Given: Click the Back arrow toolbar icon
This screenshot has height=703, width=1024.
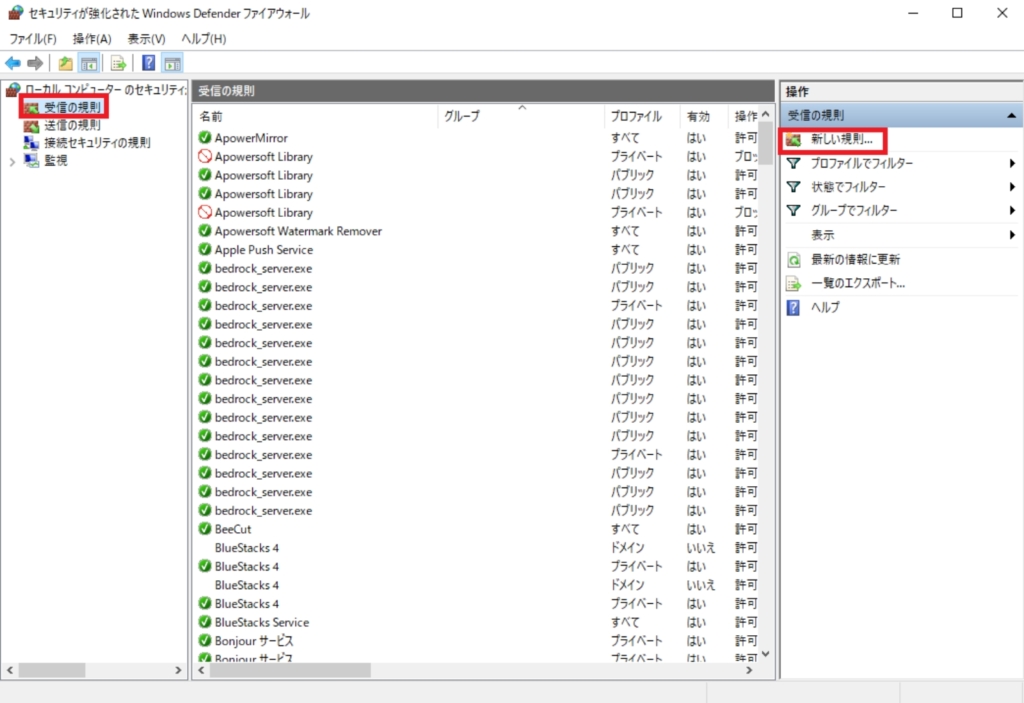Looking at the screenshot, I should click(12, 63).
